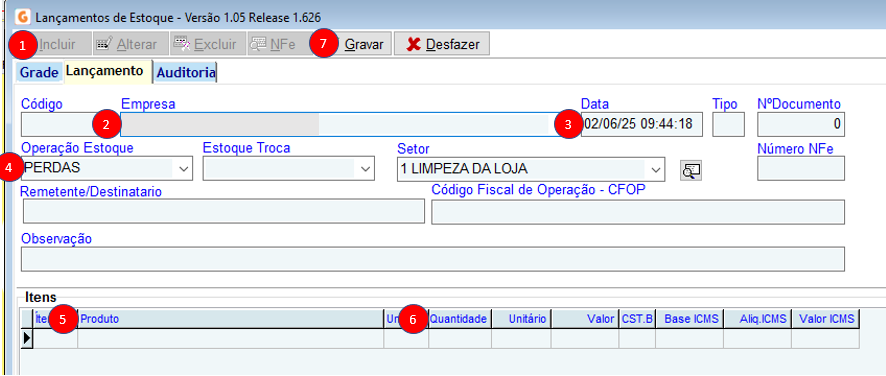The width and height of the screenshot is (886, 376).
Task: Click the Remetente/Destinatario field
Action: coord(224,212)
